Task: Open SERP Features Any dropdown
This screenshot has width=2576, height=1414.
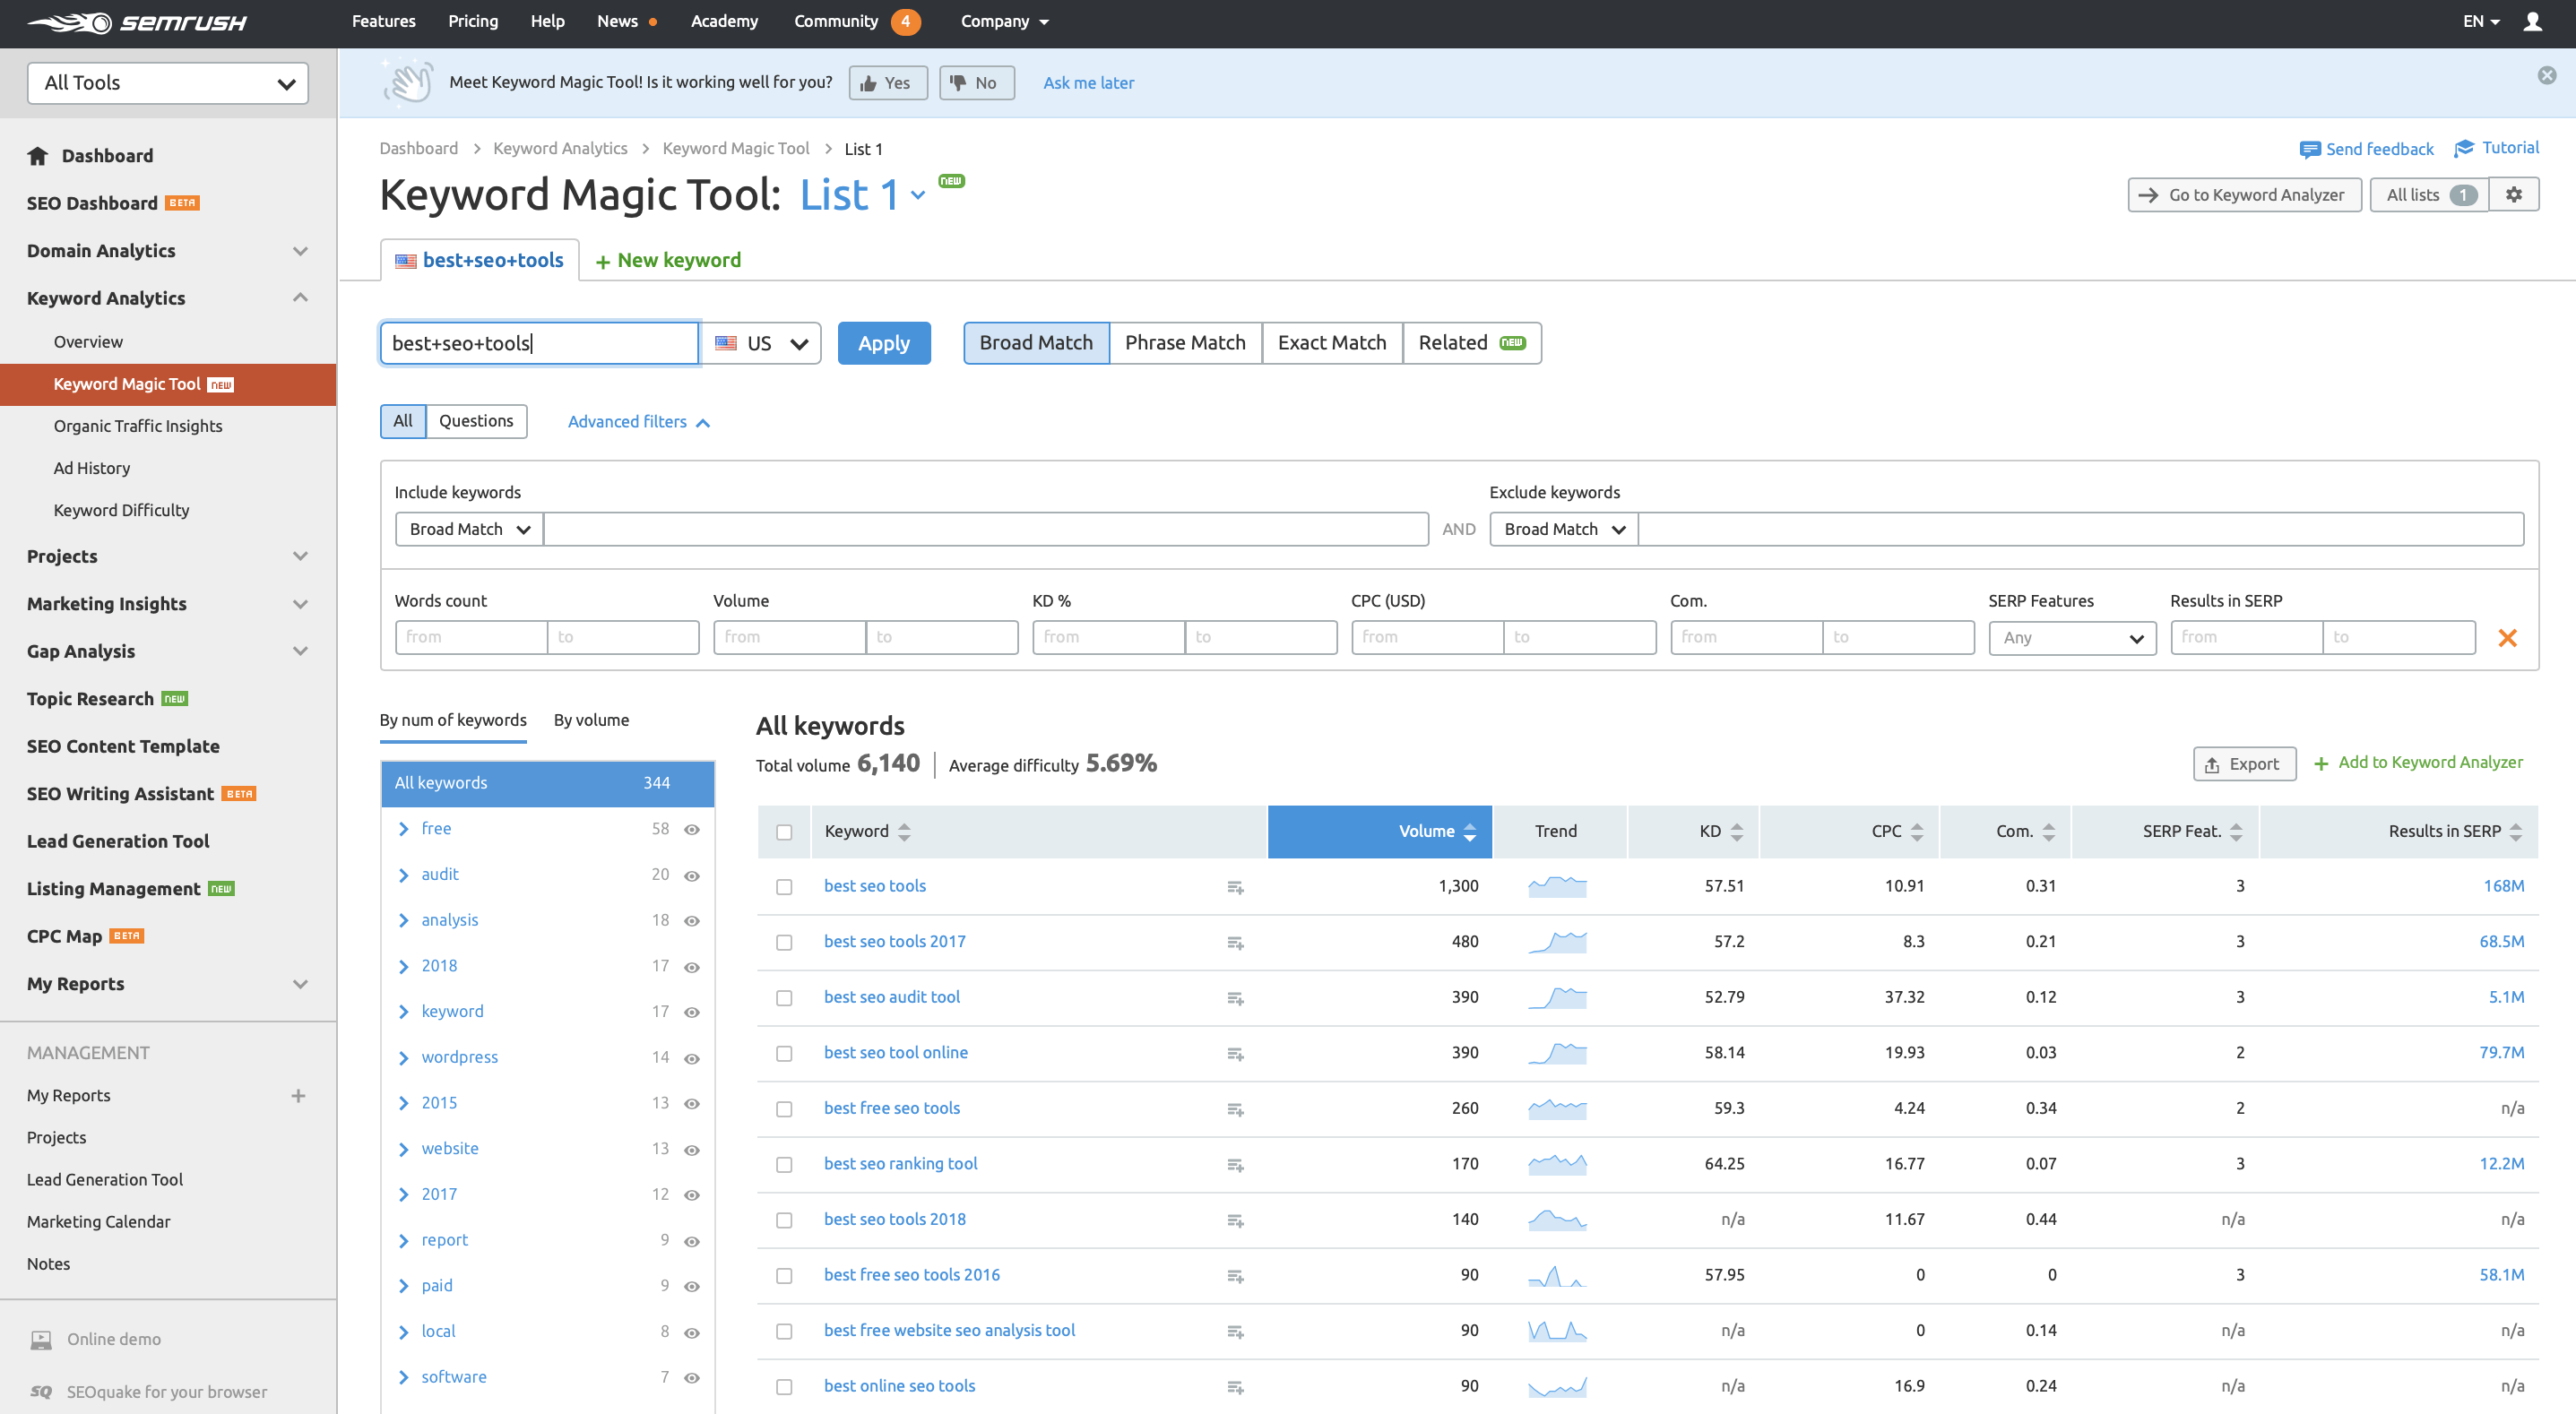Action: (x=2072, y=638)
